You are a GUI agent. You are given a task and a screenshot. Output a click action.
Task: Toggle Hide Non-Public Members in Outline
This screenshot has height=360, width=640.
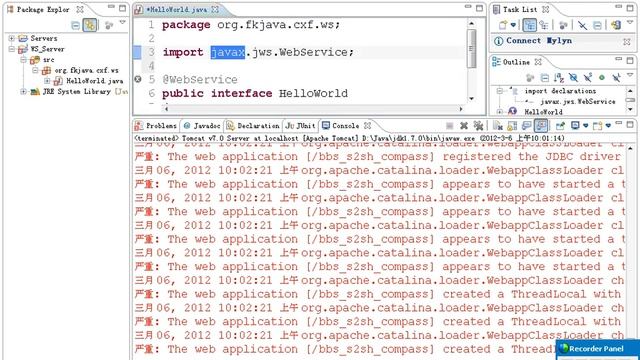point(602,77)
